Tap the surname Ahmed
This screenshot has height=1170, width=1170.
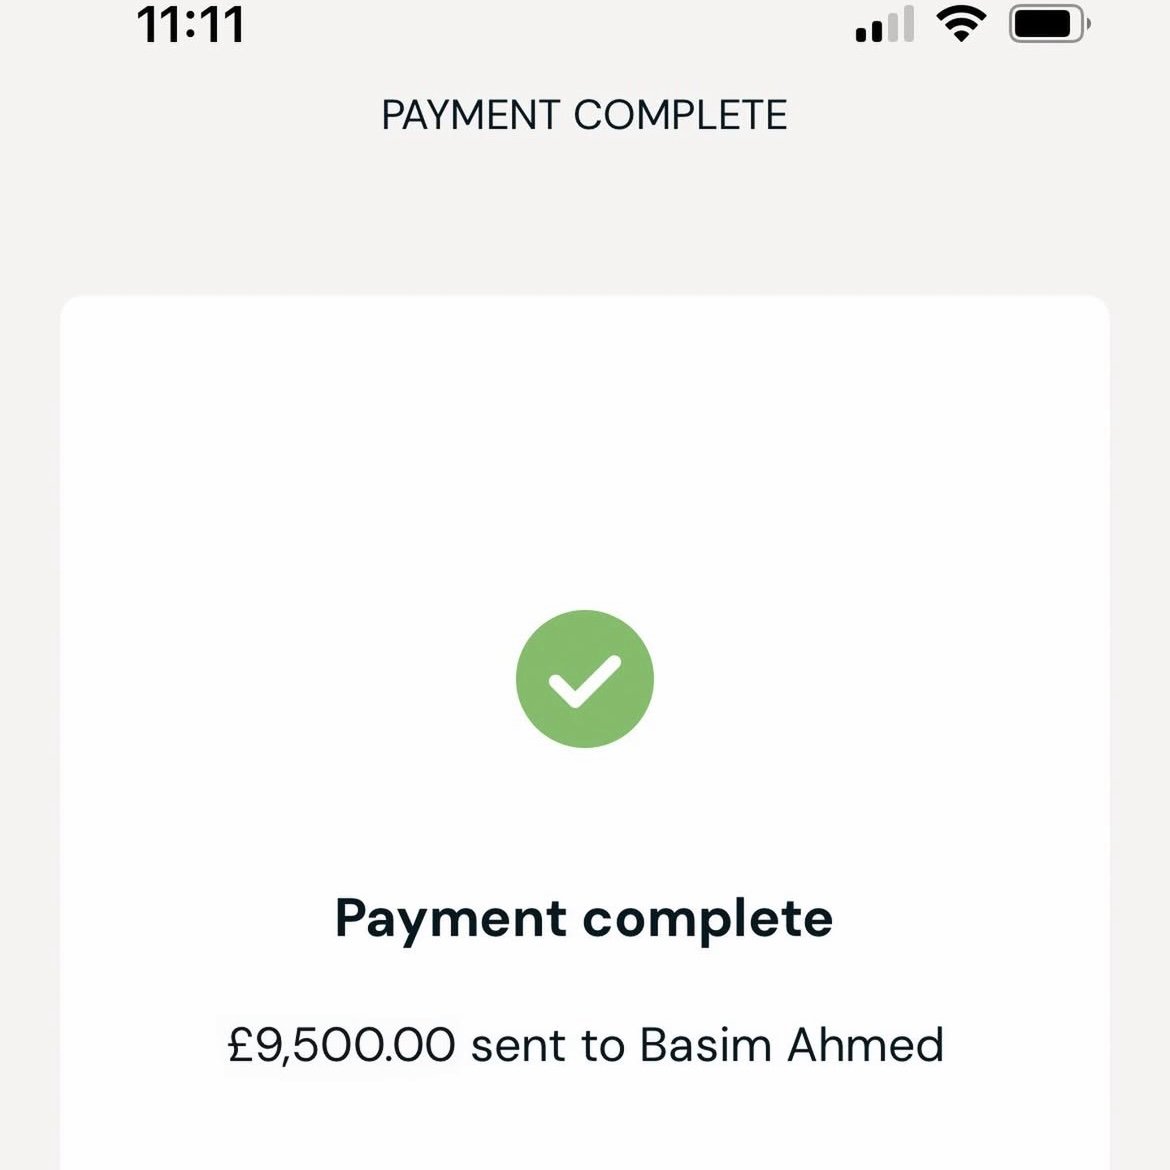coord(866,1045)
